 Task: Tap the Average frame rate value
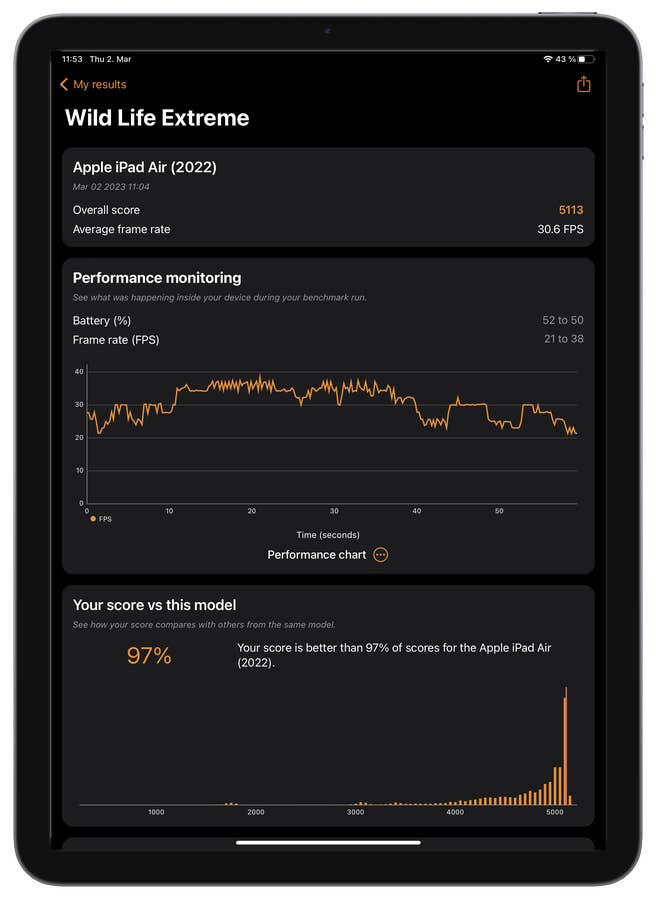coord(560,230)
